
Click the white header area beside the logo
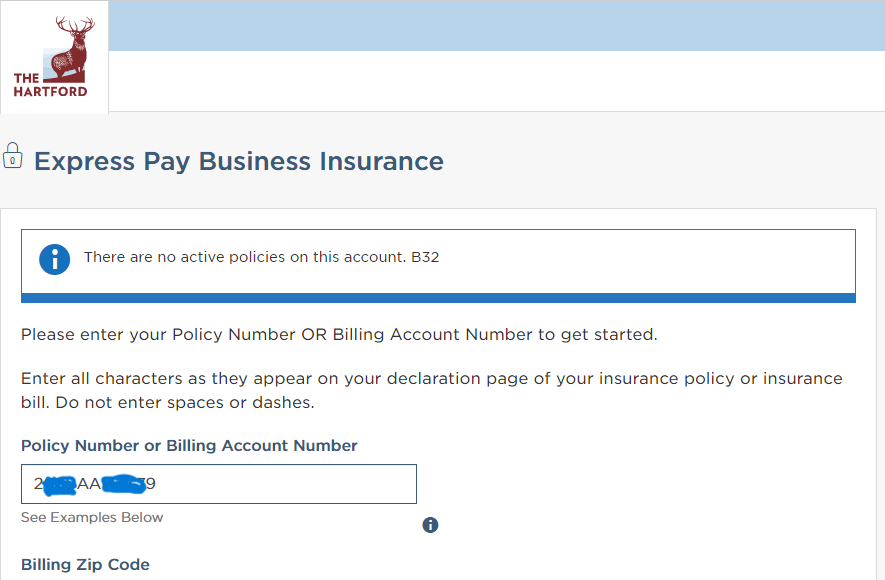point(496,81)
